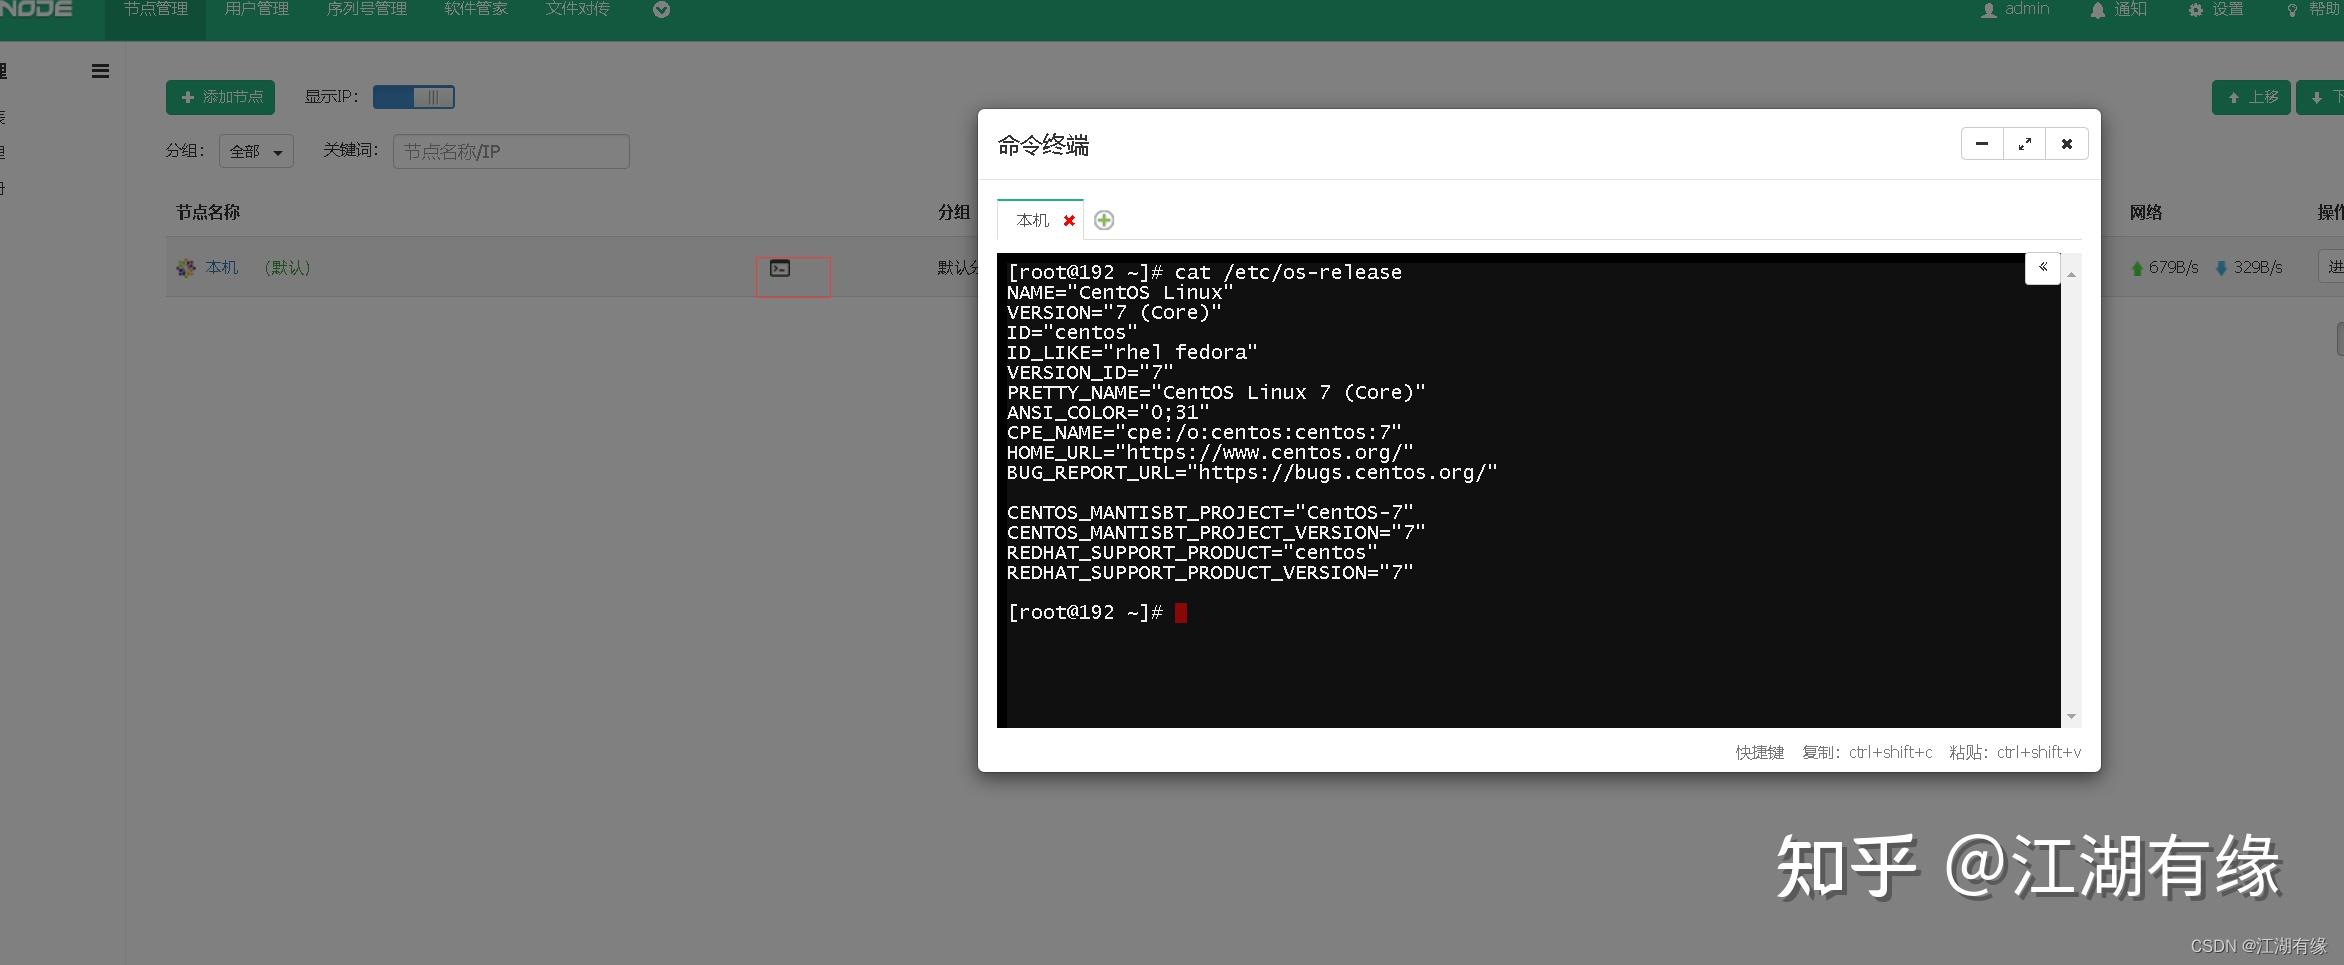The height and width of the screenshot is (965, 2344).
Task: Open the 通知 notification bell icon
Action: pos(2097,10)
